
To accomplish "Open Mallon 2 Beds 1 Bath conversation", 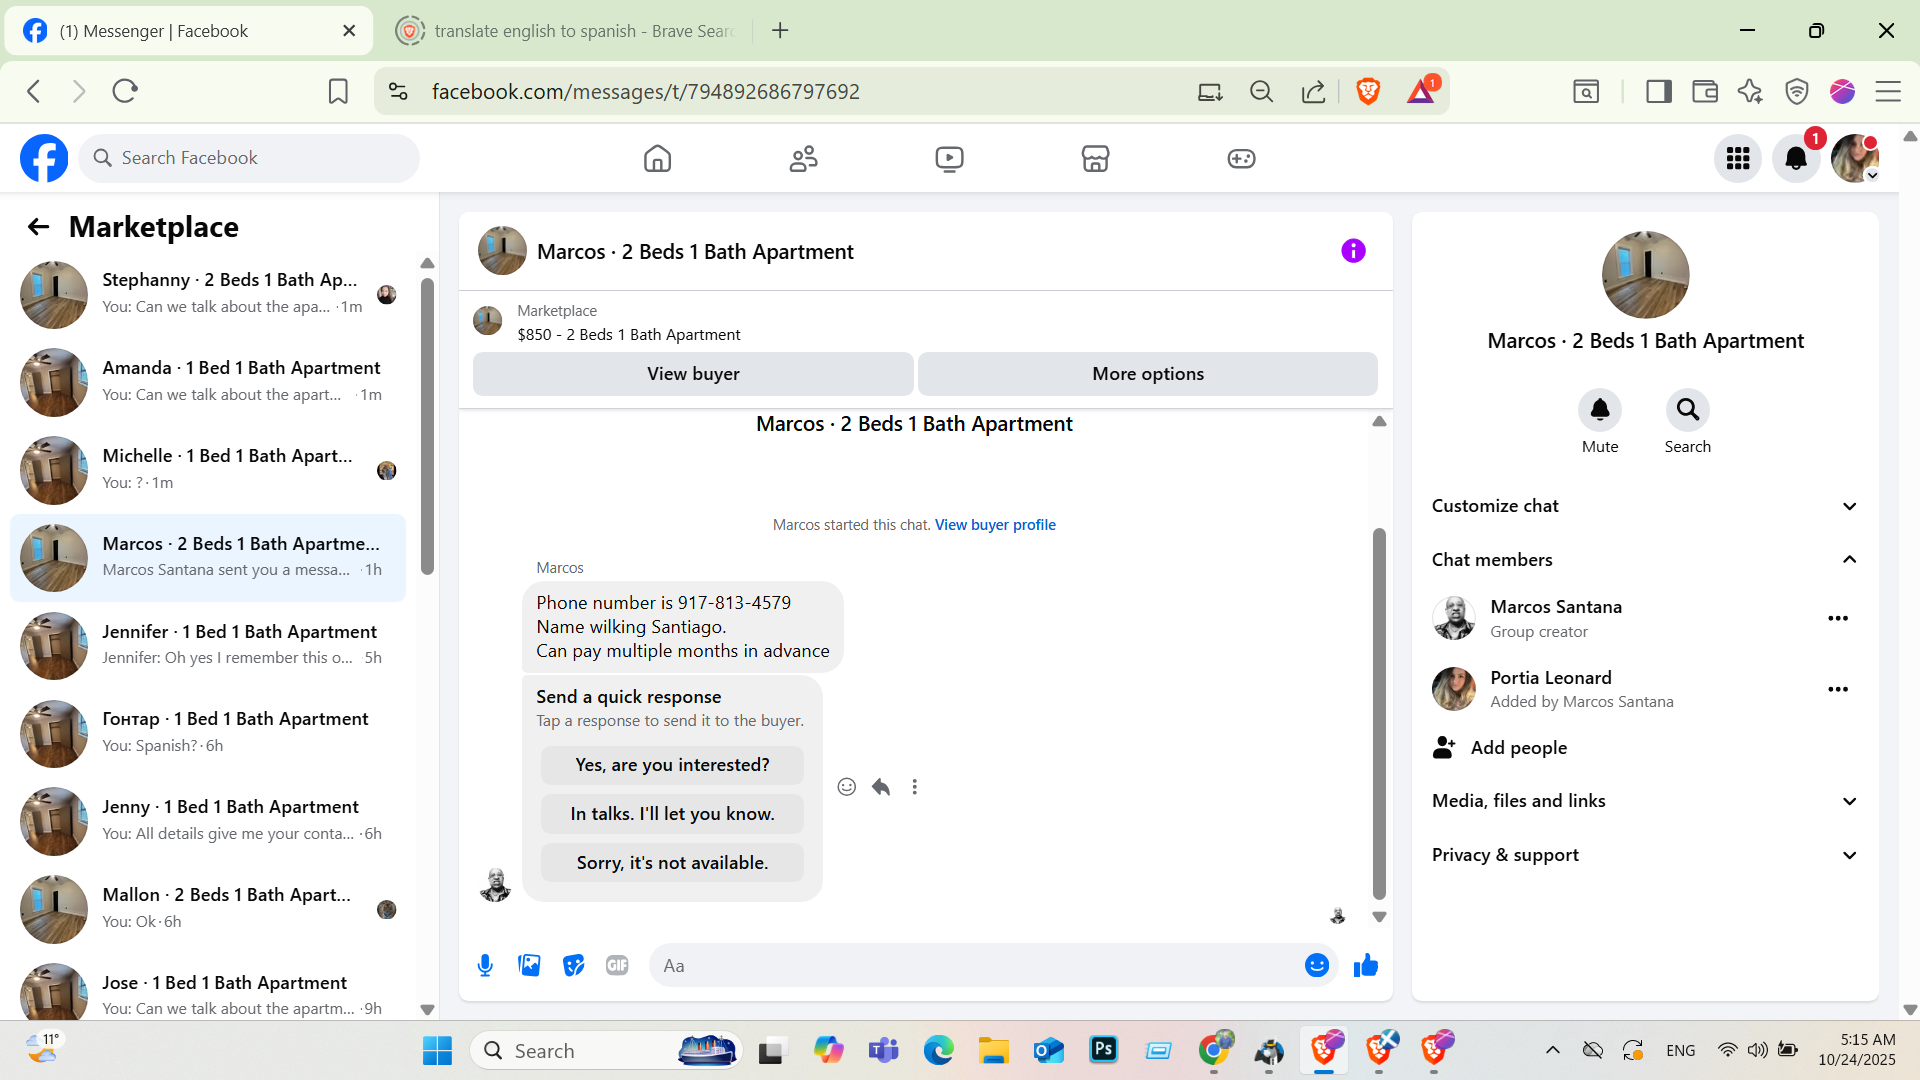I will (208, 909).
